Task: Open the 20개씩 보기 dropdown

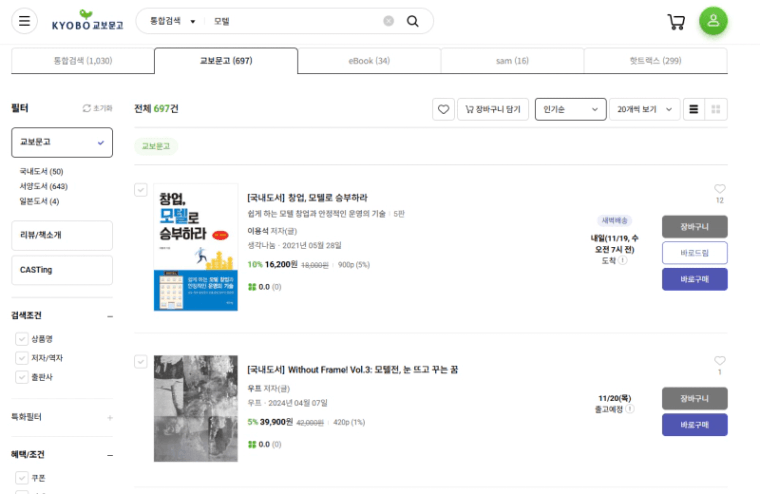Action: click(644, 109)
